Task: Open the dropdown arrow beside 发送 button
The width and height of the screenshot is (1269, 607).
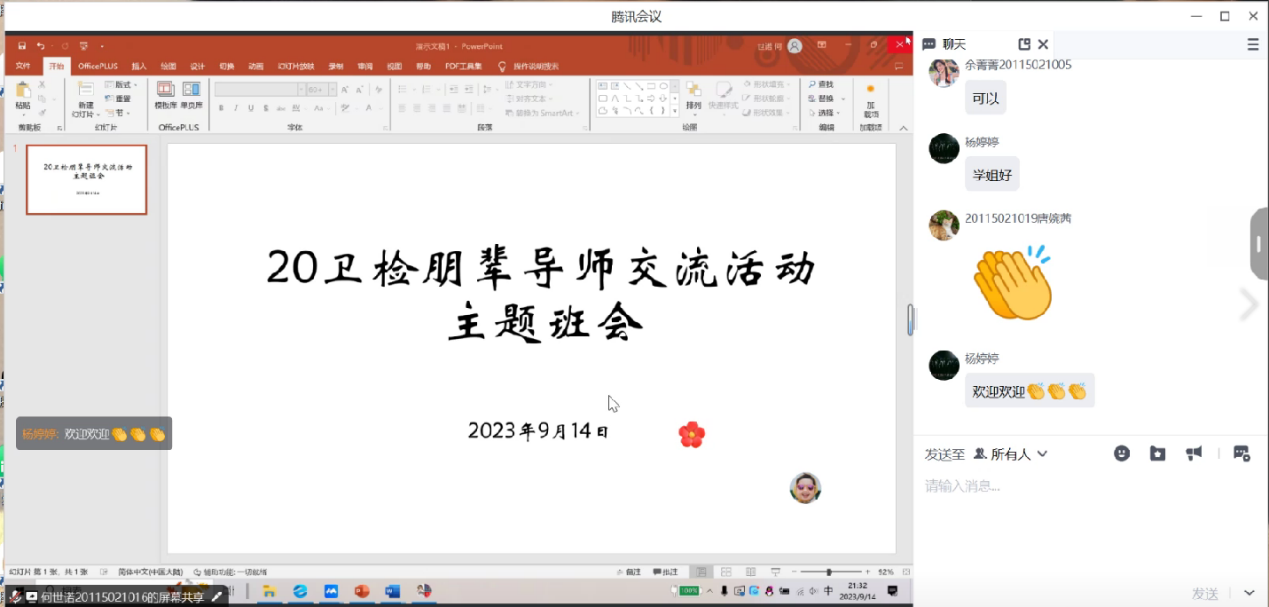Action: click(1248, 593)
